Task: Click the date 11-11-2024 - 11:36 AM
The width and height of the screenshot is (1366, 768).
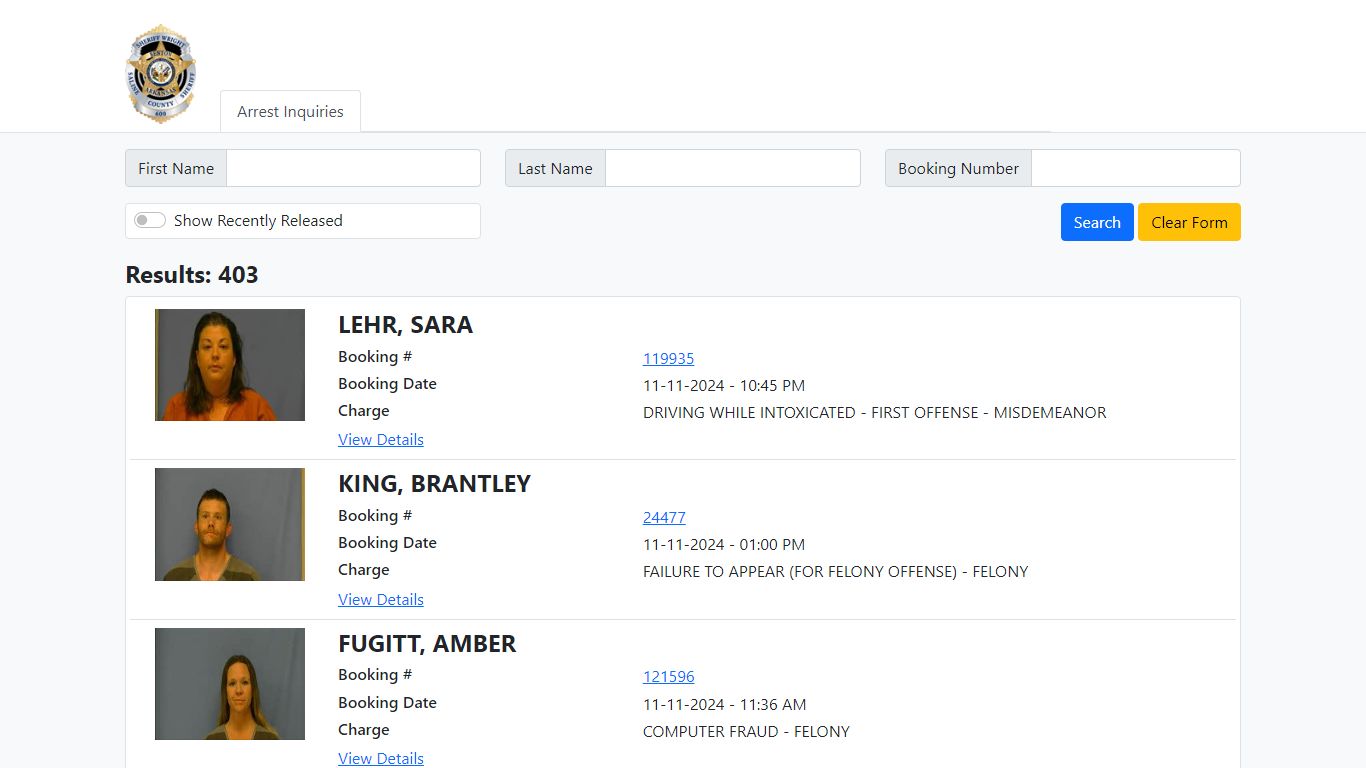Action: click(x=724, y=704)
